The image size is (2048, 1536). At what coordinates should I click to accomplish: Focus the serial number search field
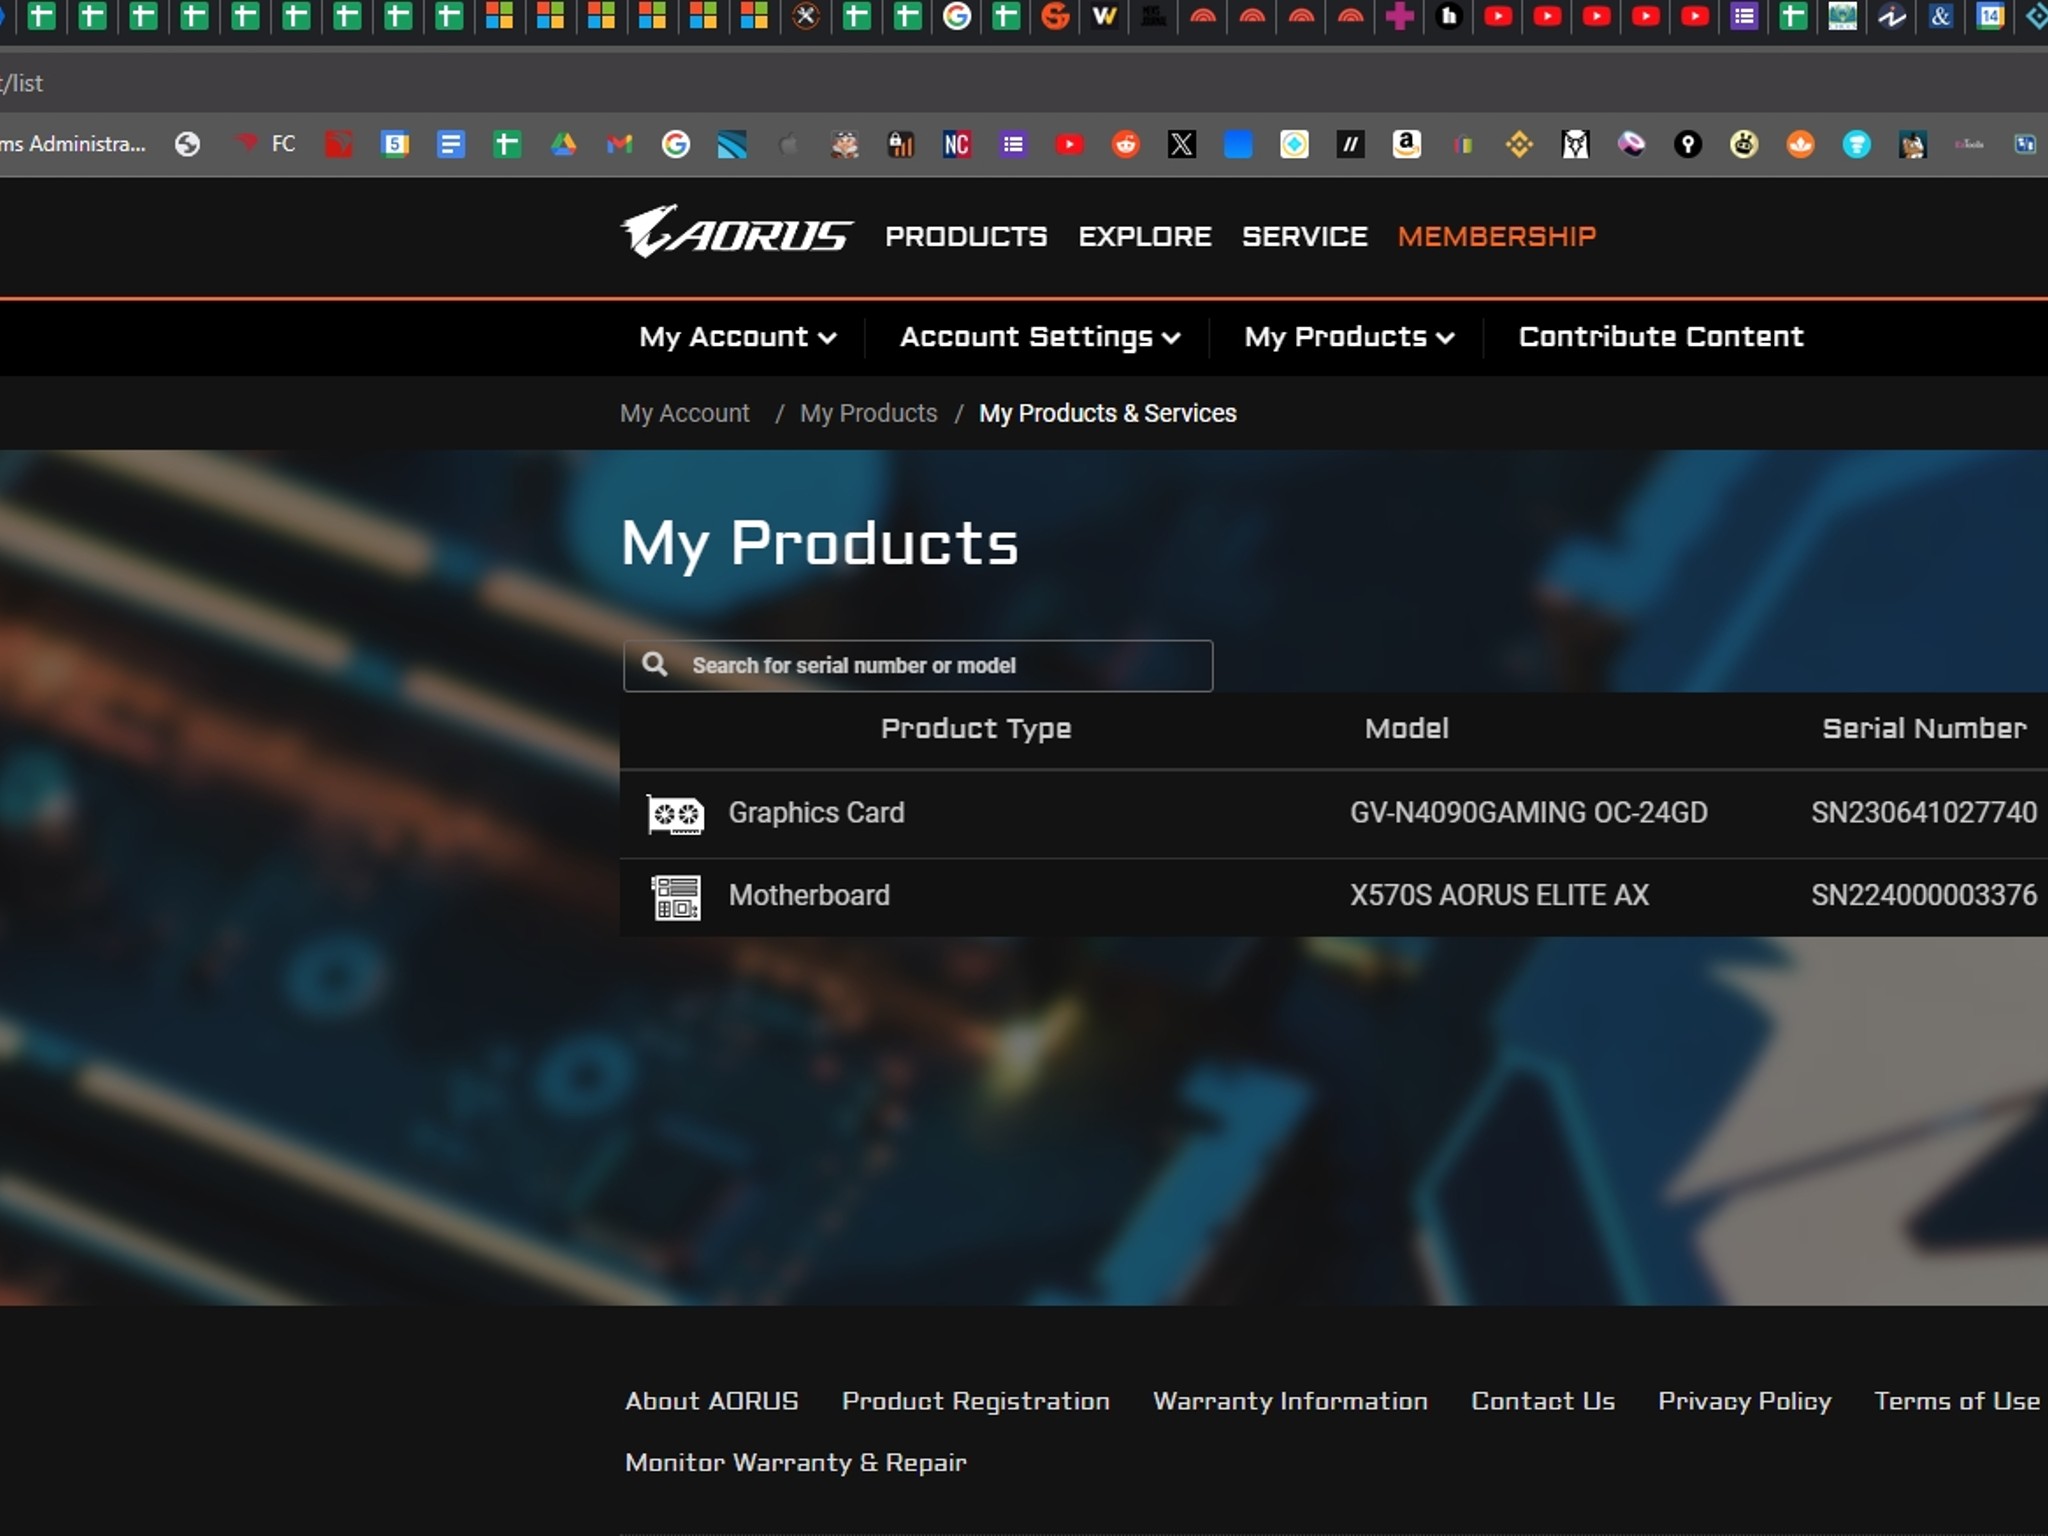click(x=918, y=666)
